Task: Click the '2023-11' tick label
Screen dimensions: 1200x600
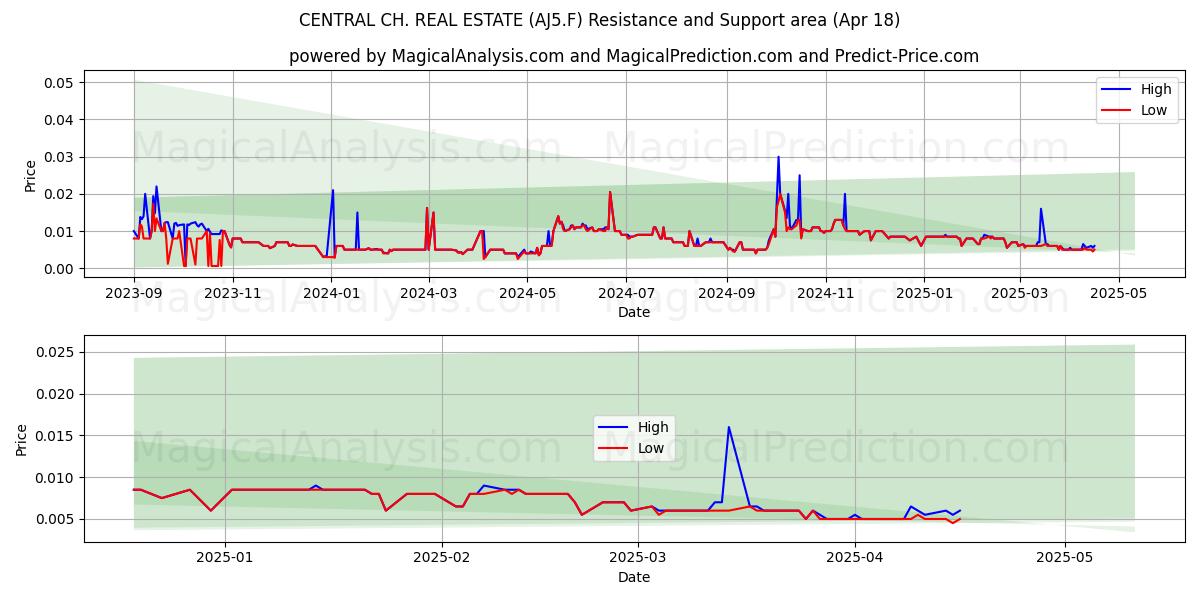Action: 233,293
